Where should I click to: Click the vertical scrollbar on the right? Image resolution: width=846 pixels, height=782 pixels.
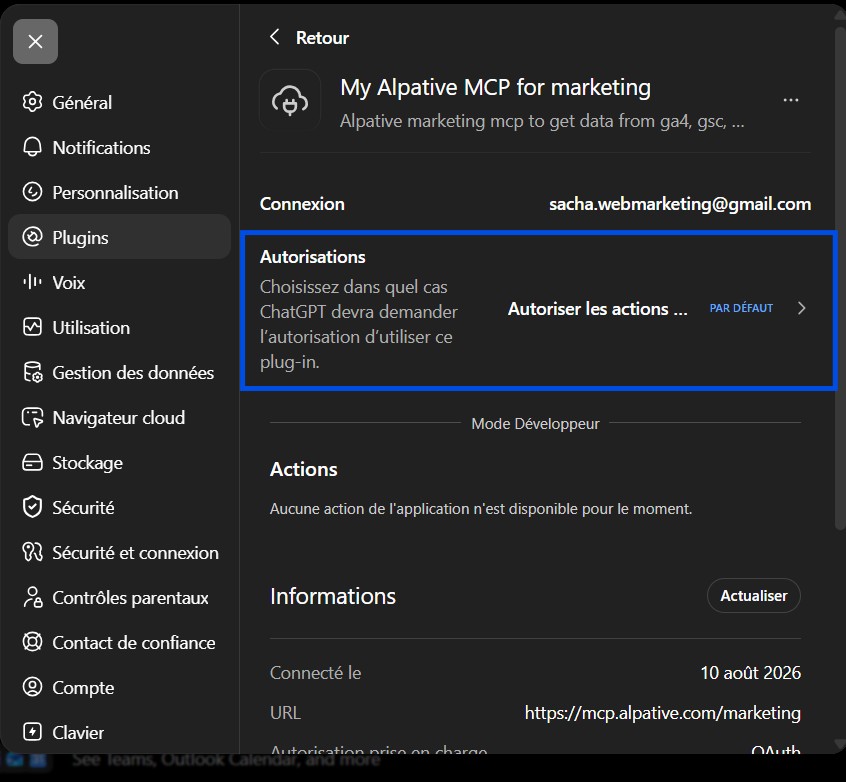pos(840,278)
